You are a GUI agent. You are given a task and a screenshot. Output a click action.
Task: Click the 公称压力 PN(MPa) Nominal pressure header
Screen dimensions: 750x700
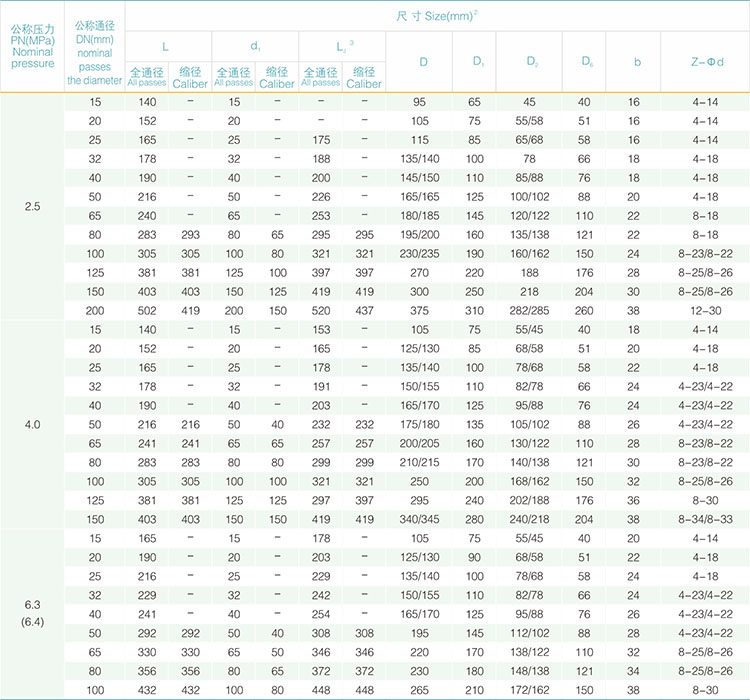33,46
